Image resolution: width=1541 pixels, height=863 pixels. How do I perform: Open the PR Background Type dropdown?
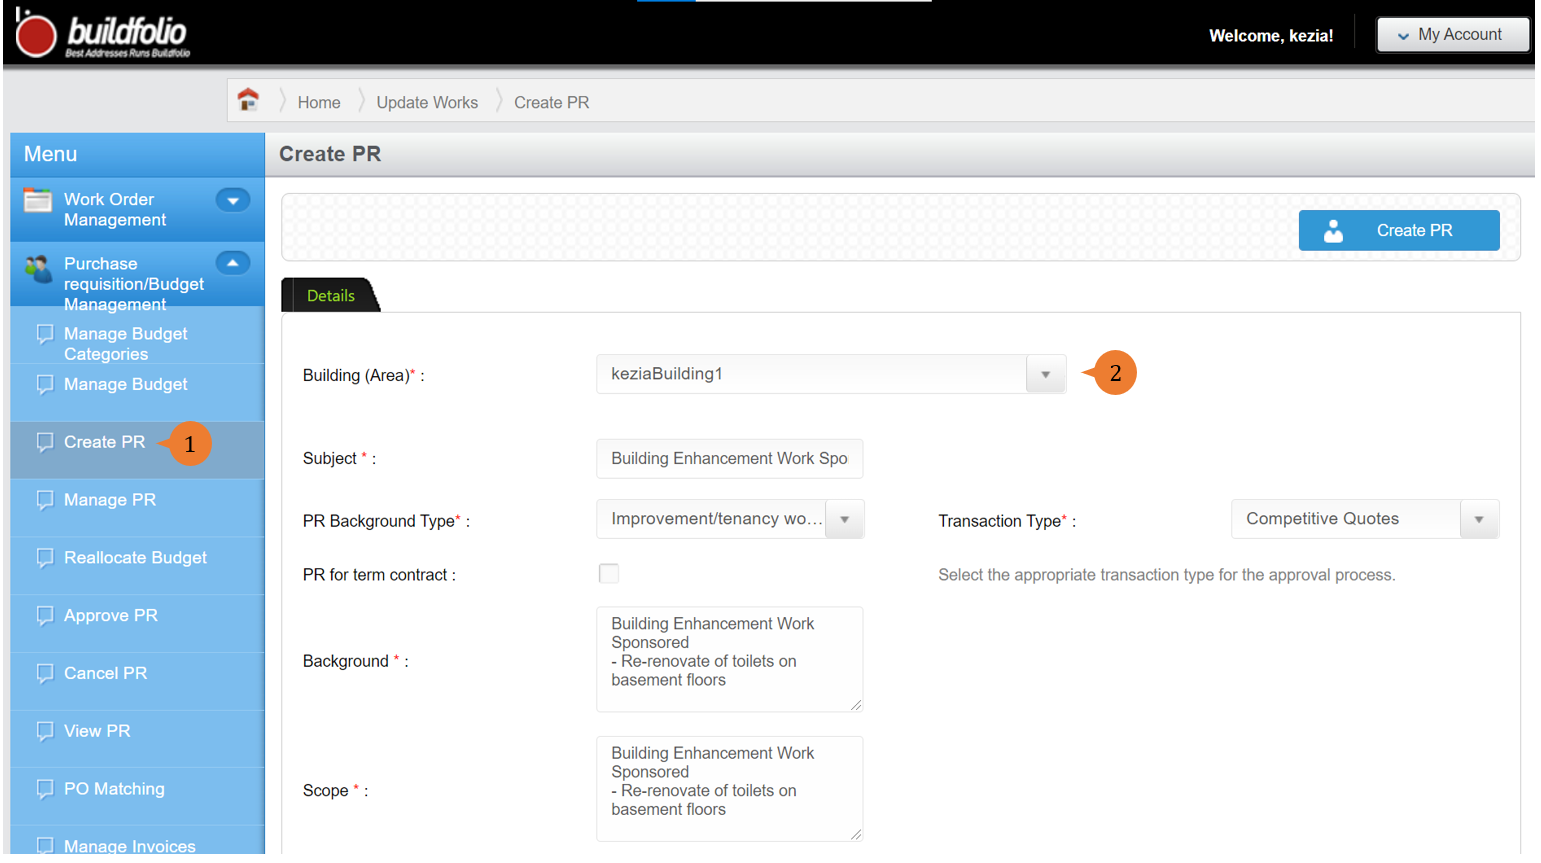coord(844,519)
